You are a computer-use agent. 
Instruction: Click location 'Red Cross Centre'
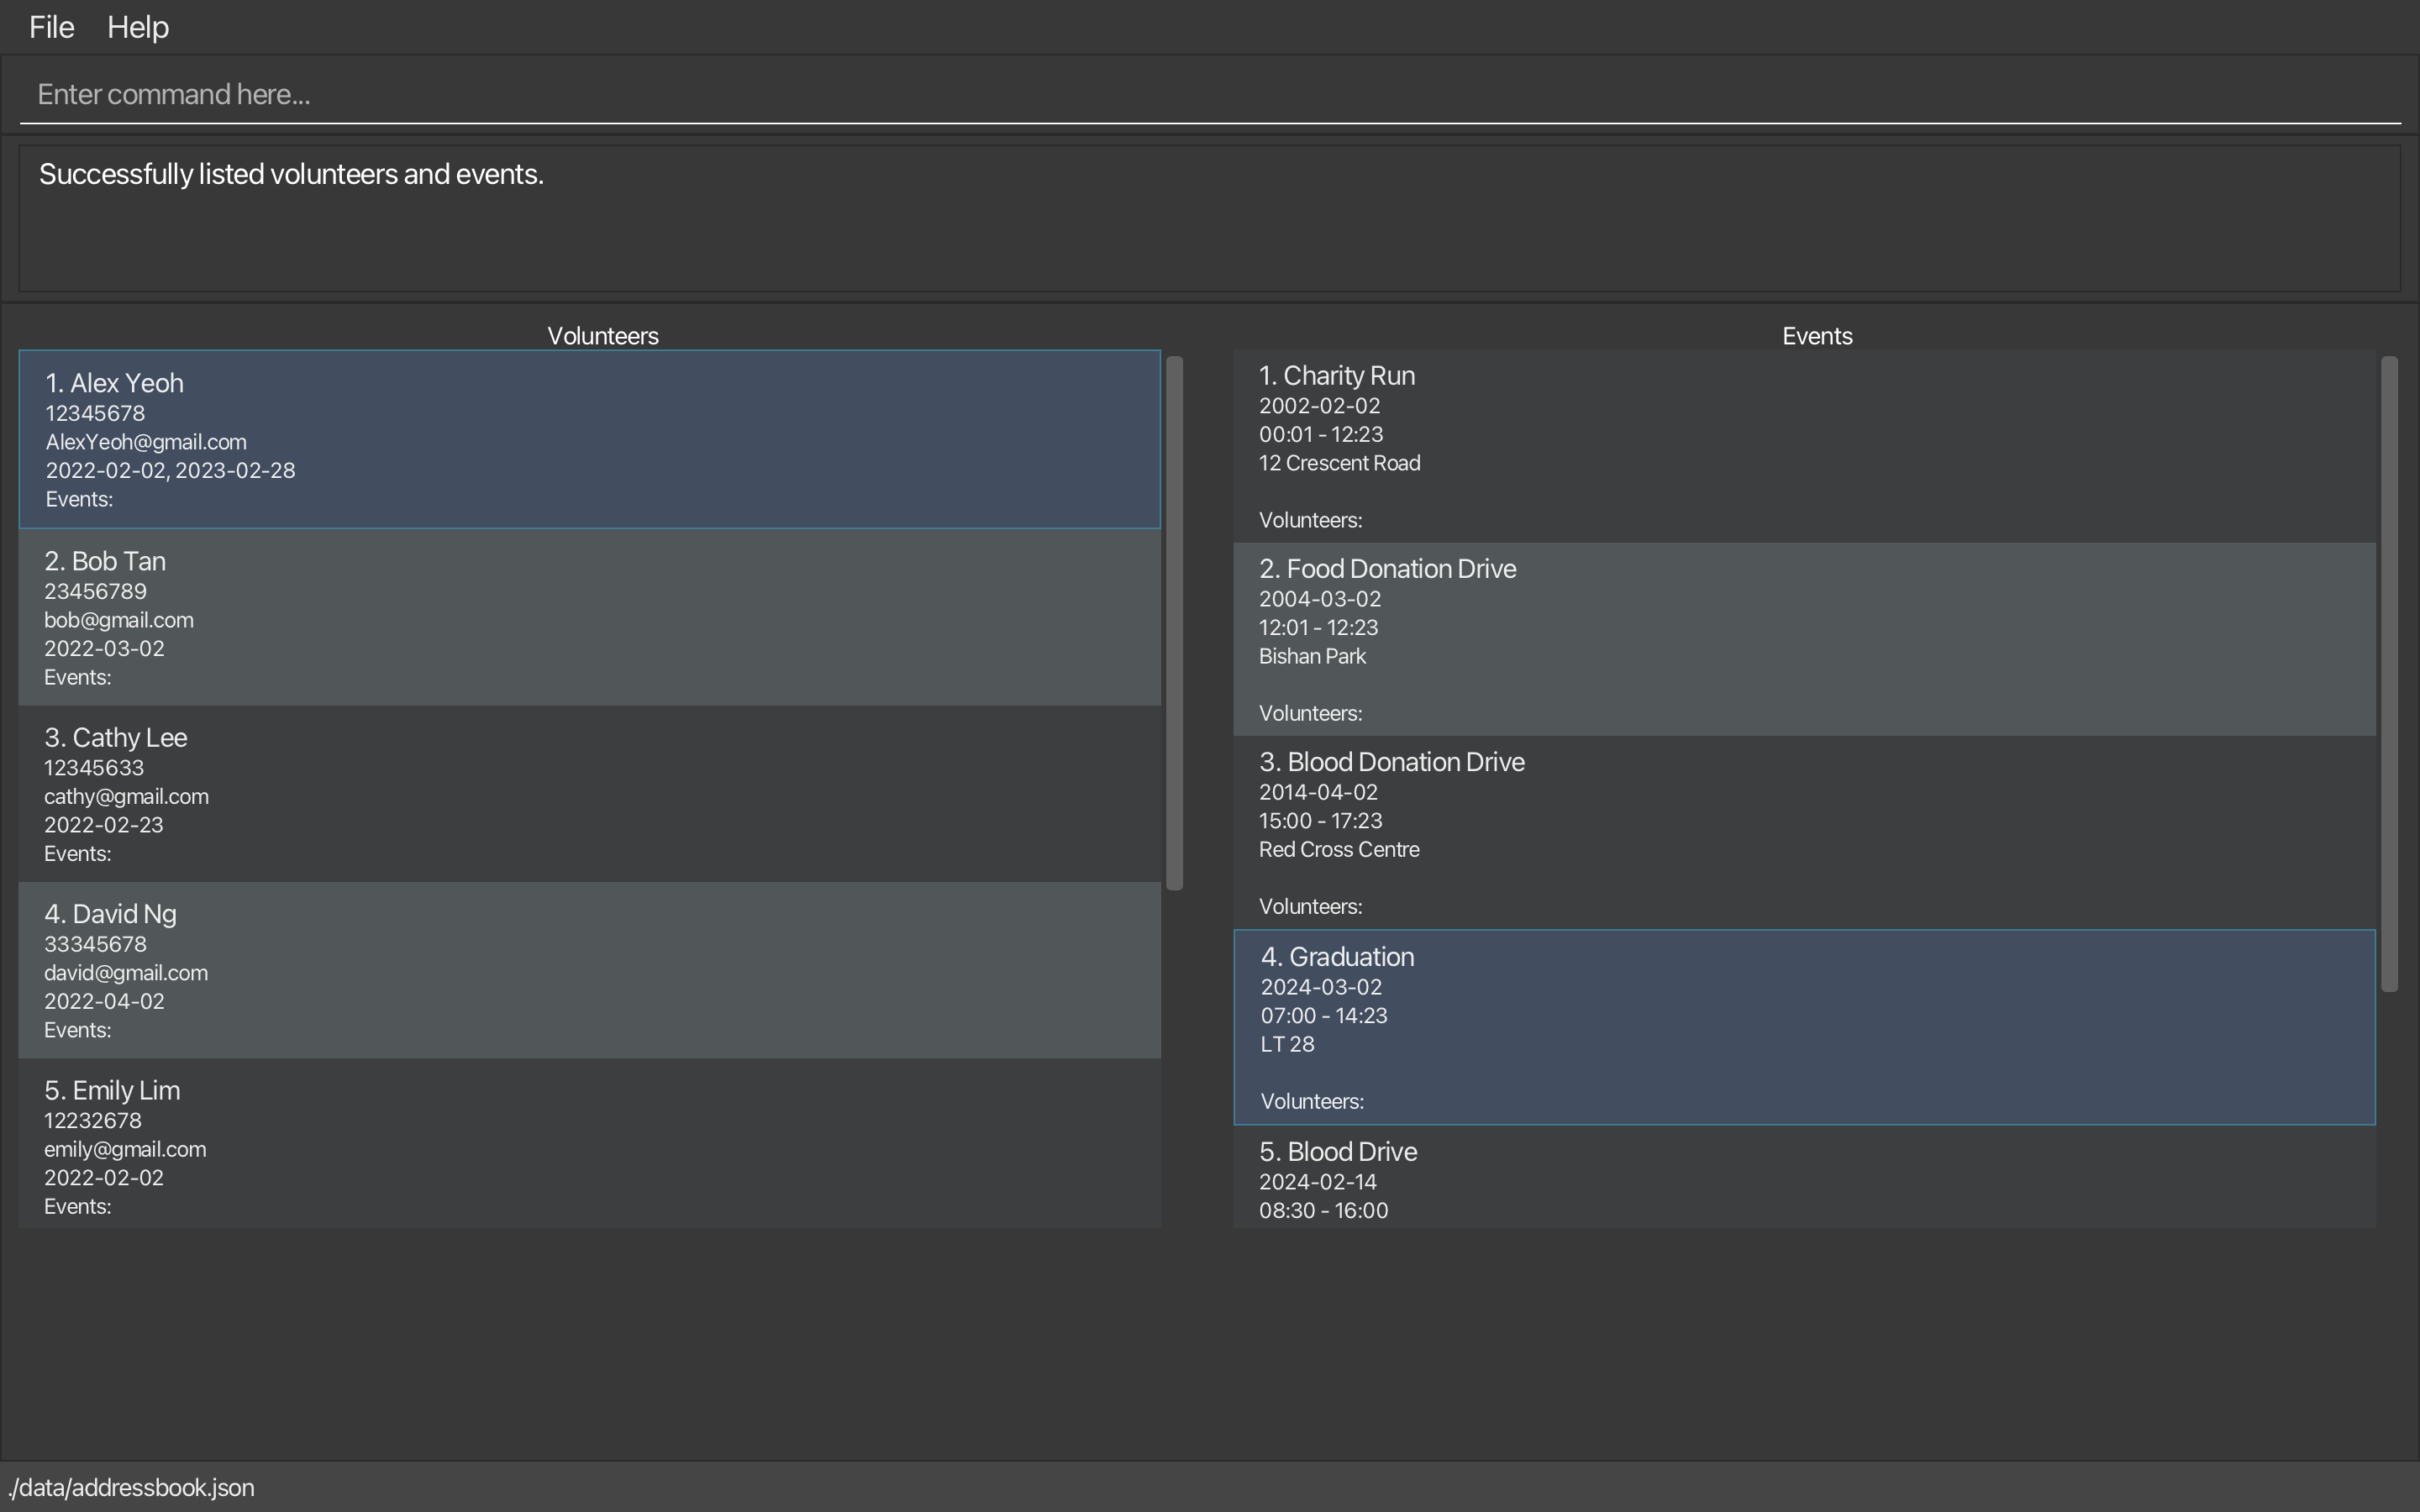pos(1339,849)
